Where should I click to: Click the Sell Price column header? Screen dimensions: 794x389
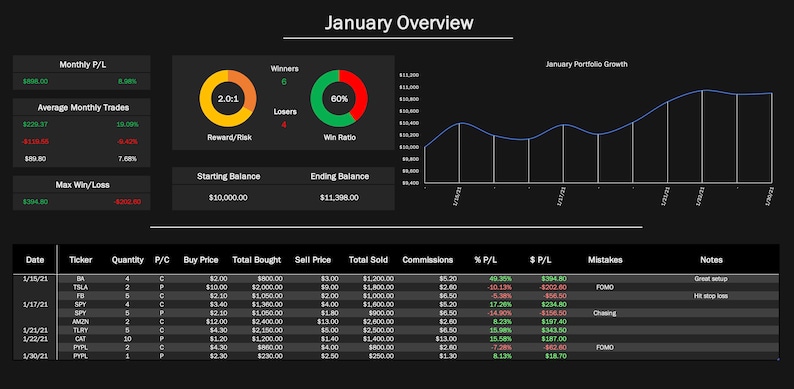pos(313,260)
